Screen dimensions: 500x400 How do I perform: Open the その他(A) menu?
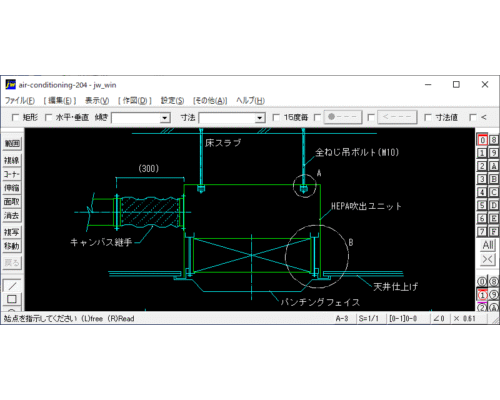point(210,100)
